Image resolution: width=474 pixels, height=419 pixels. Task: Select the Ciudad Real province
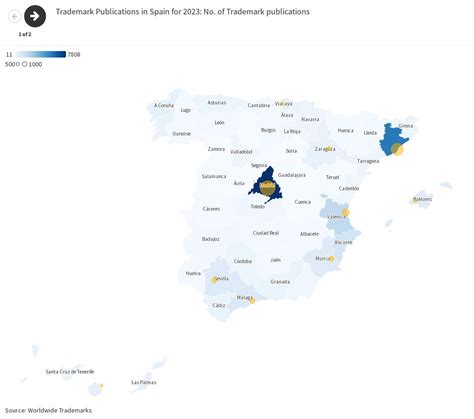click(266, 233)
